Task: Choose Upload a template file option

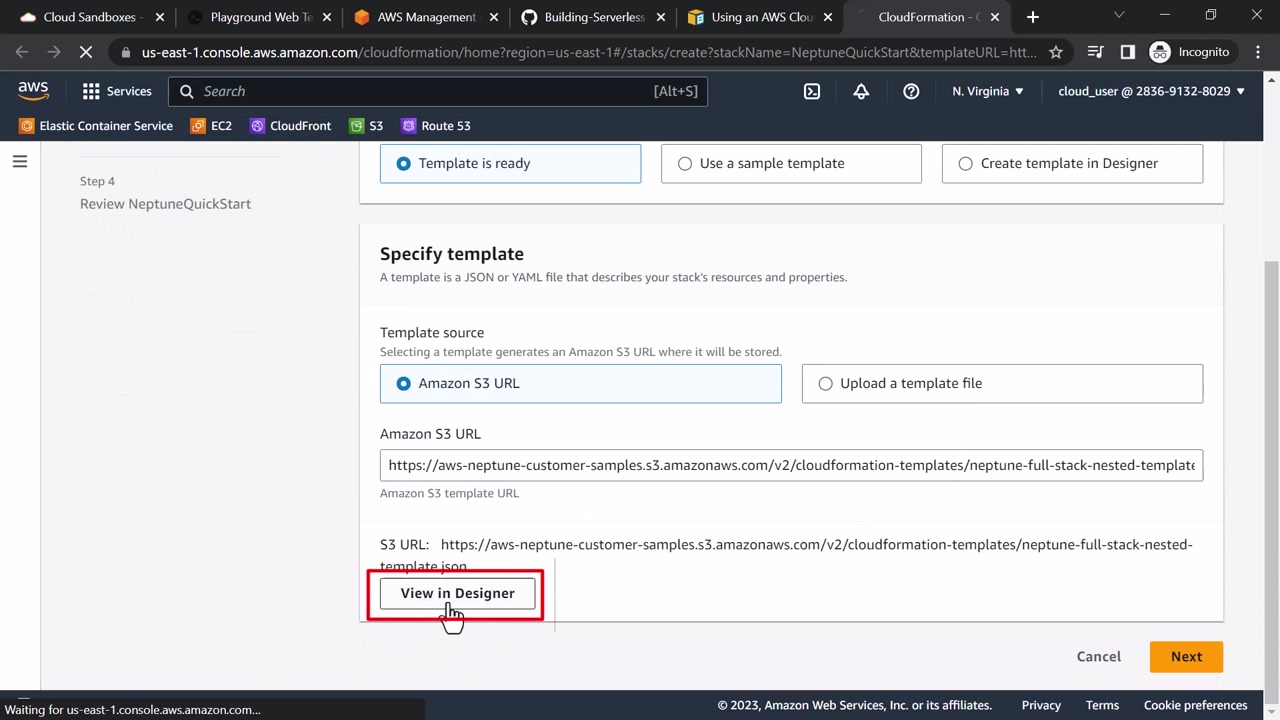Action: 1002,383
